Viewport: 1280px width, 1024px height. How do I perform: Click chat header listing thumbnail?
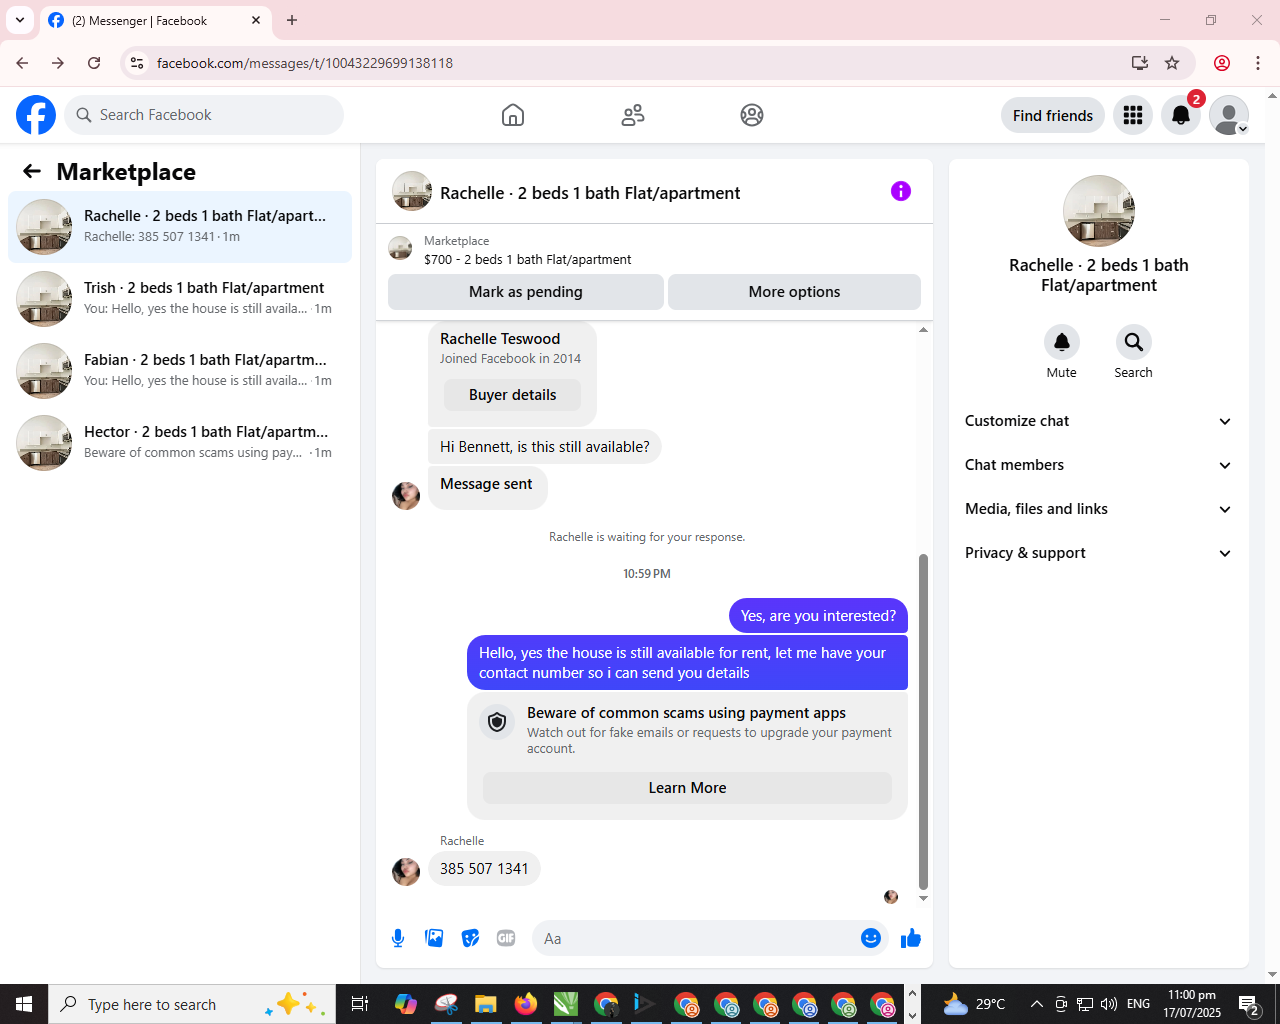412,191
